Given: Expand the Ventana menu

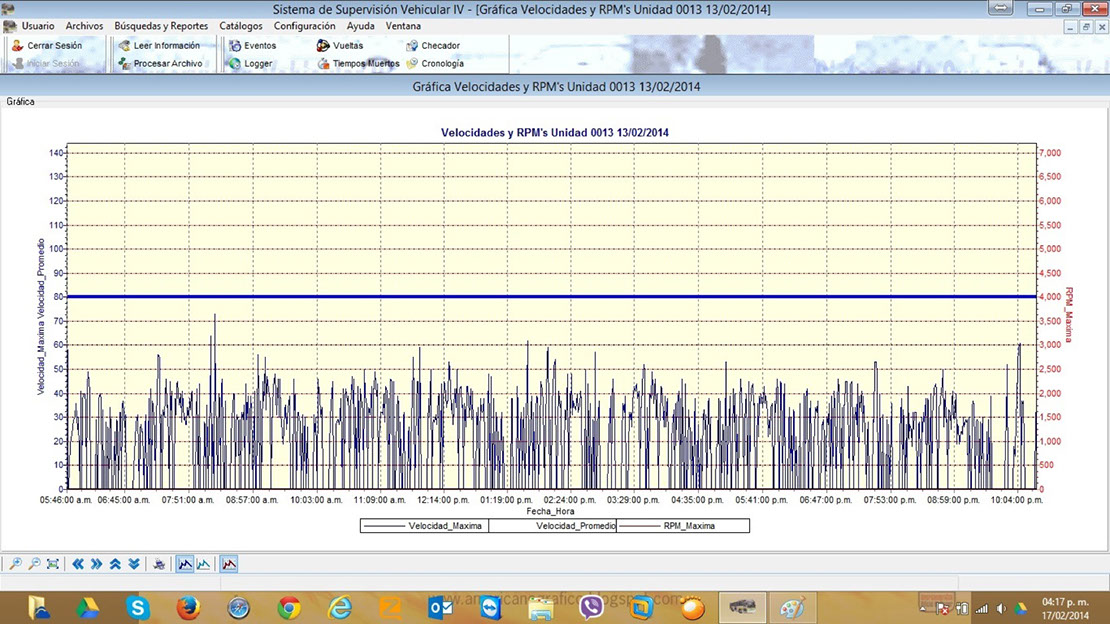Looking at the screenshot, I should tap(403, 26).
